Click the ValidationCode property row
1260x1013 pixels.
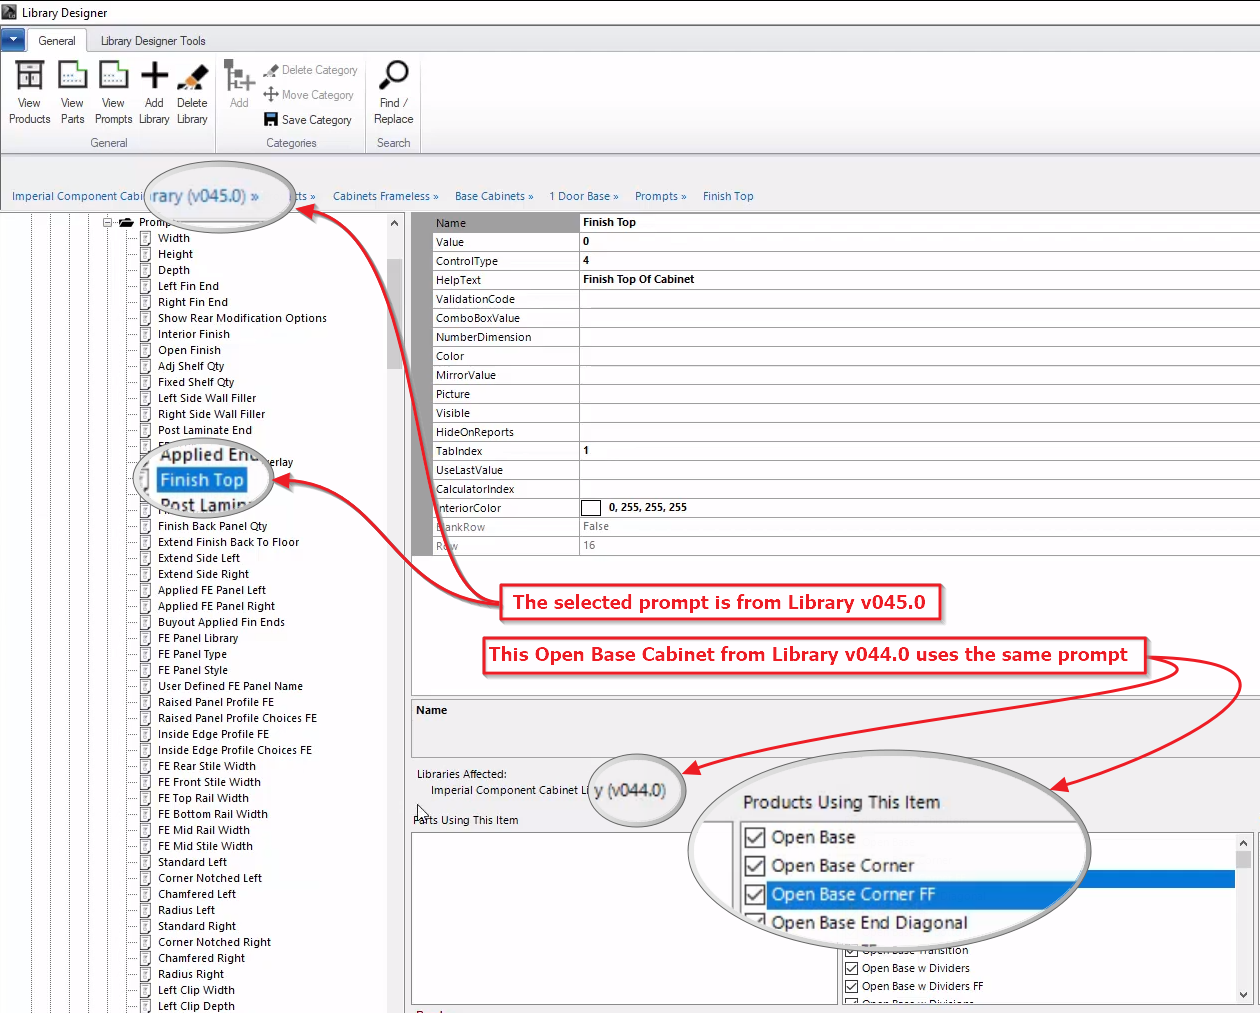[845, 299]
